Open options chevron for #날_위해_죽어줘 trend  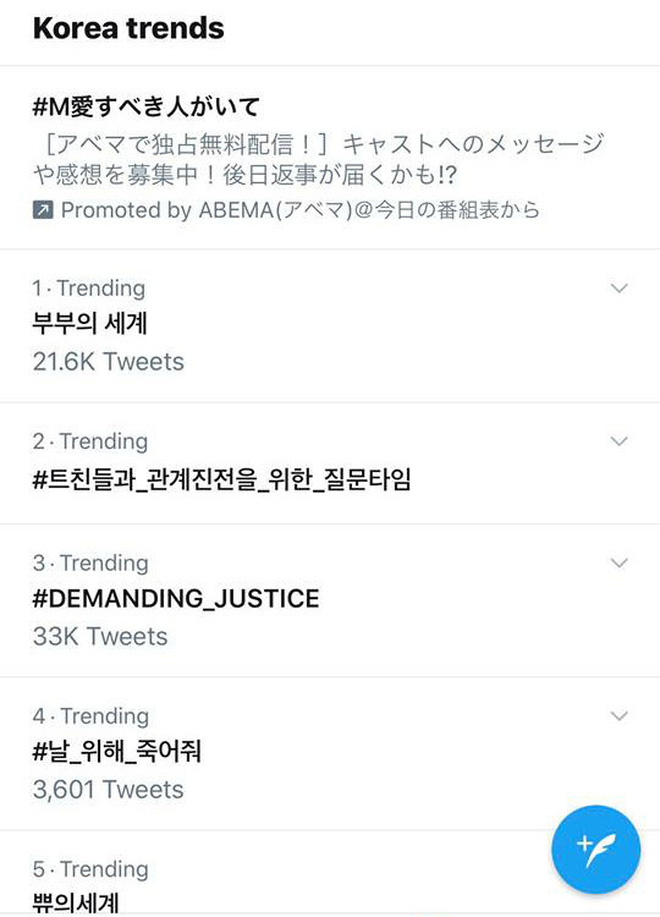pos(619,716)
